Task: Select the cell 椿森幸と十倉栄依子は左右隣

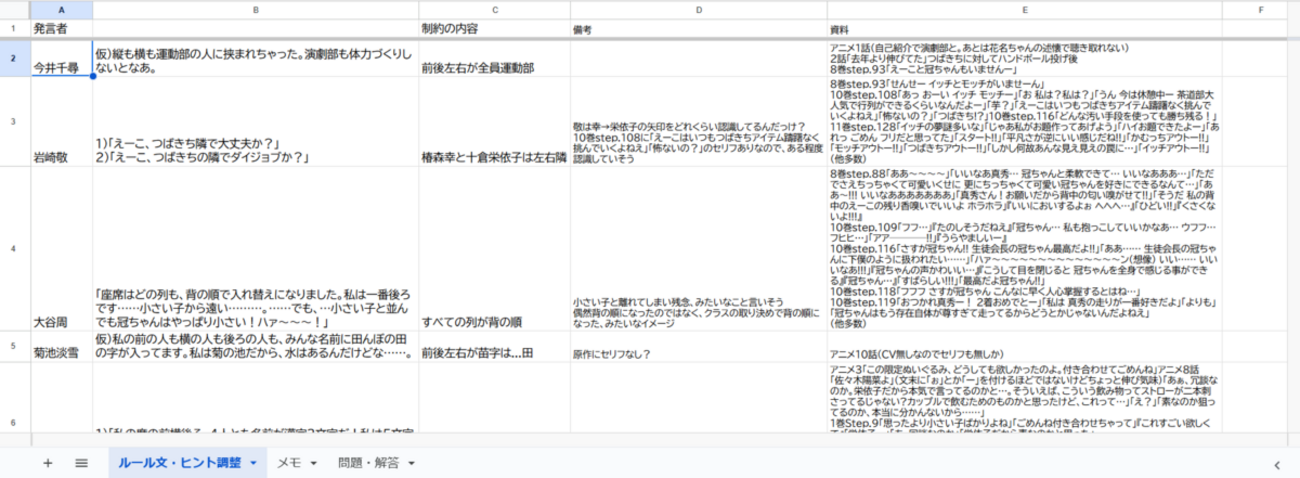Action: [494, 122]
